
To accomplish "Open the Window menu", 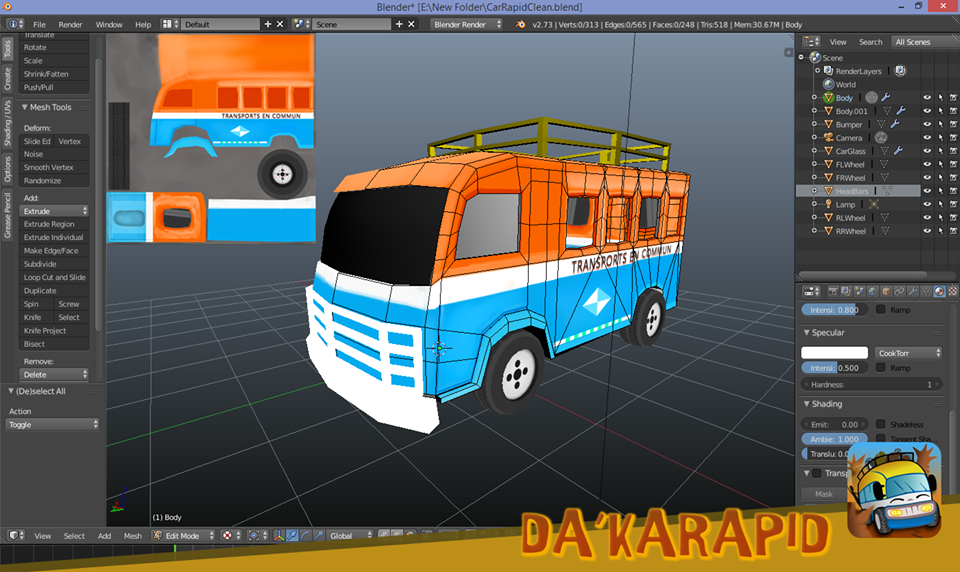I will tap(109, 24).
